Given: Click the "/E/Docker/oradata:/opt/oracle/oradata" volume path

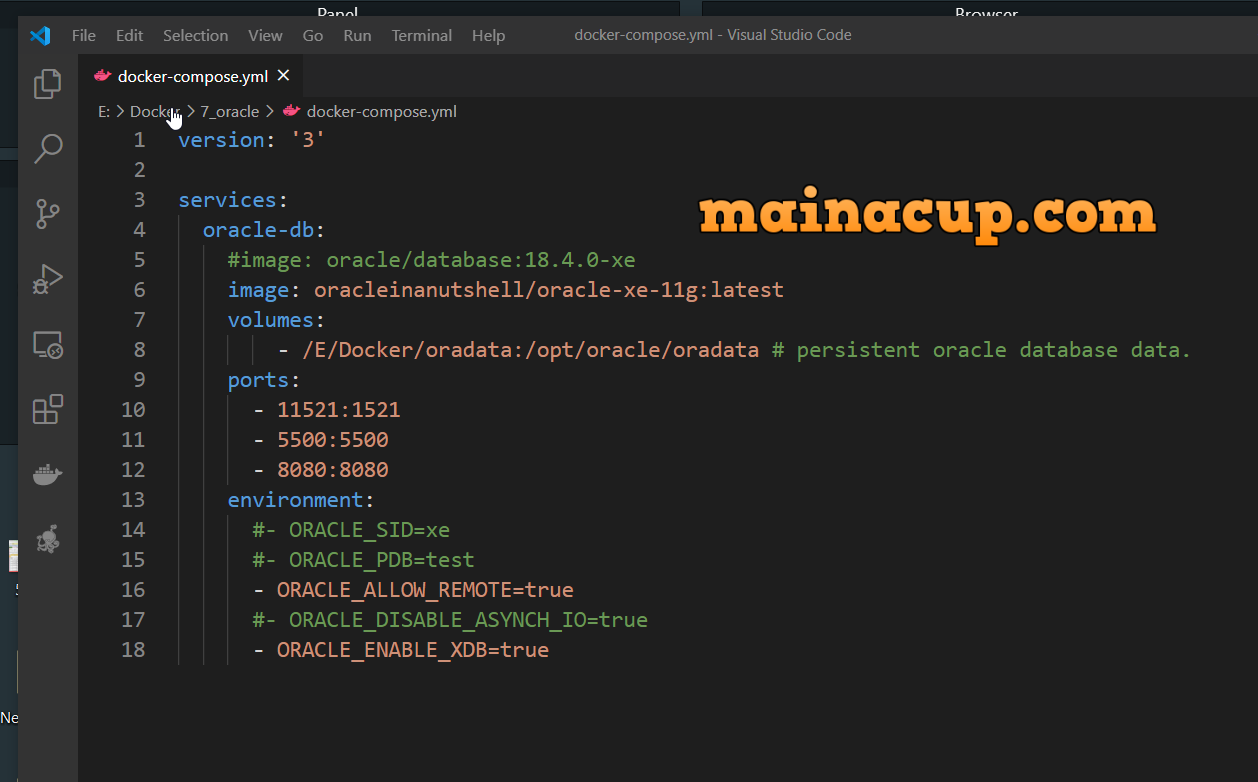Looking at the screenshot, I should coord(530,350).
